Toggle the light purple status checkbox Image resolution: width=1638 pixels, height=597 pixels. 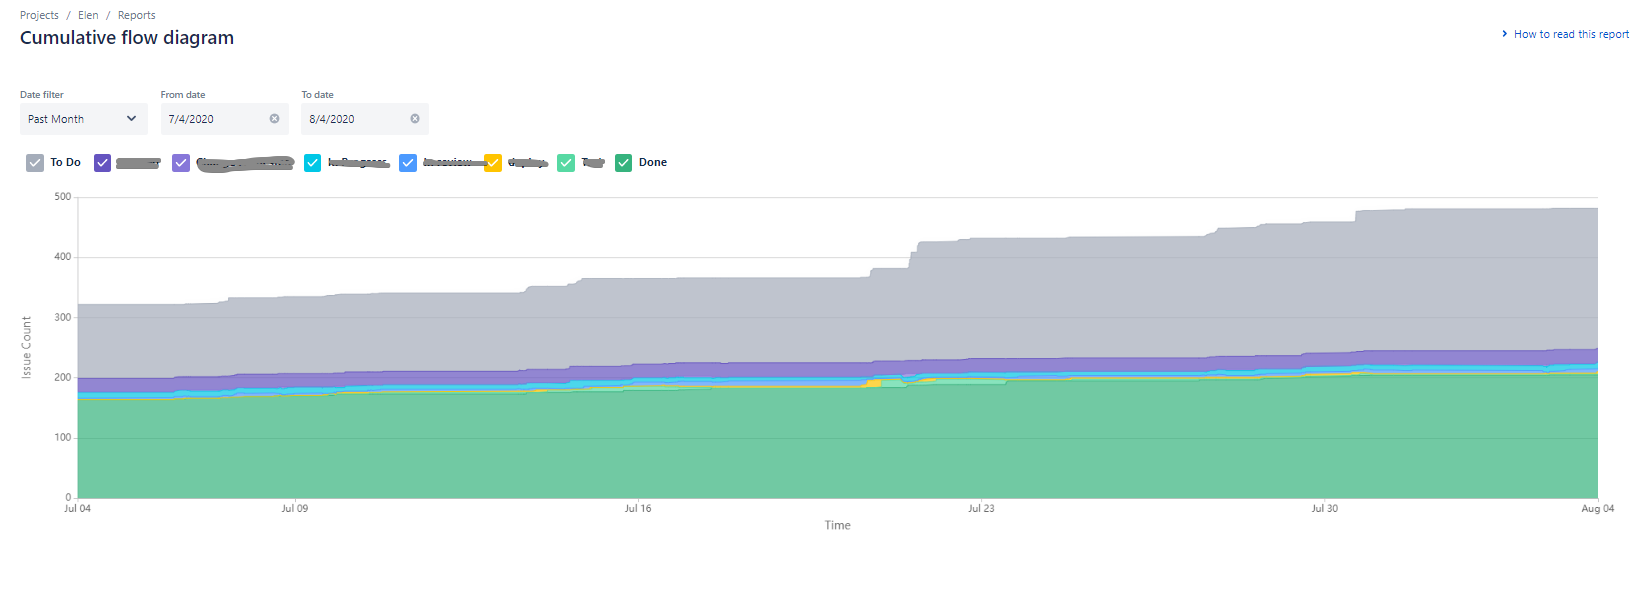(x=181, y=163)
